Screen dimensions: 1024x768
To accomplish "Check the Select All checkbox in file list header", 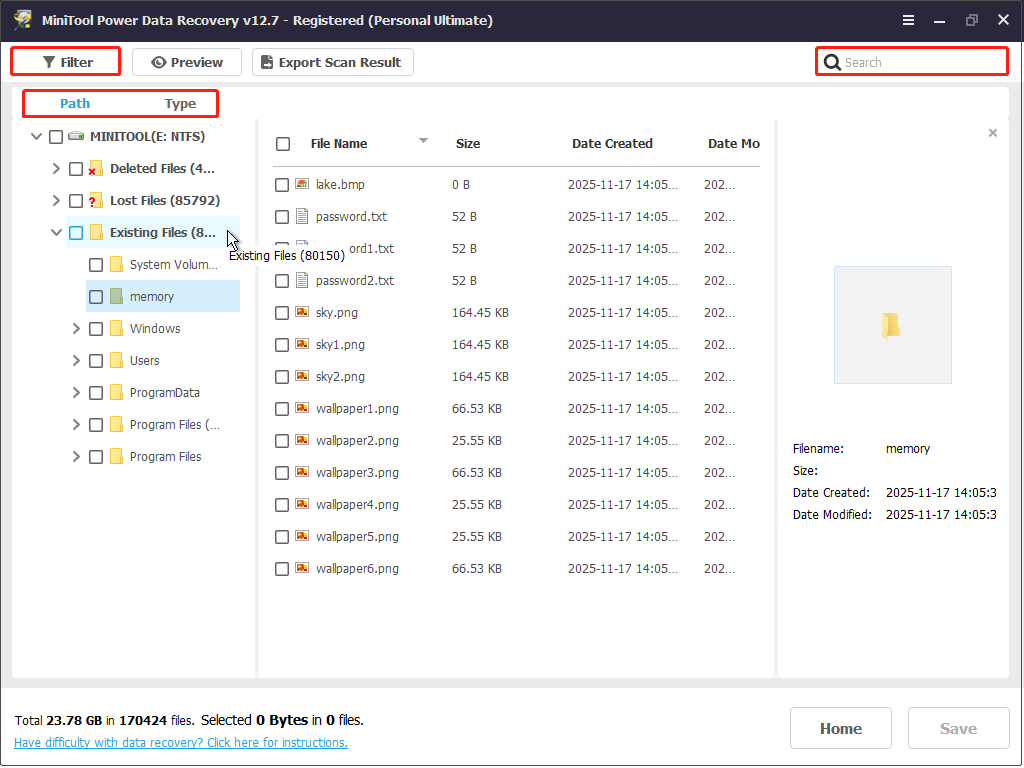I will (x=281, y=142).
